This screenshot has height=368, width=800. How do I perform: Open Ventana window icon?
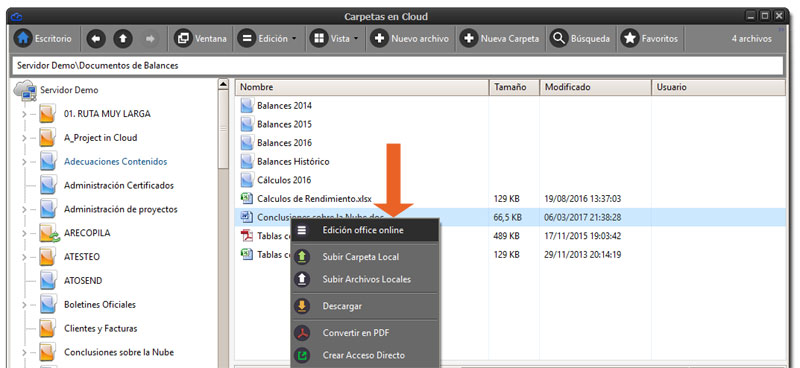click(183, 38)
